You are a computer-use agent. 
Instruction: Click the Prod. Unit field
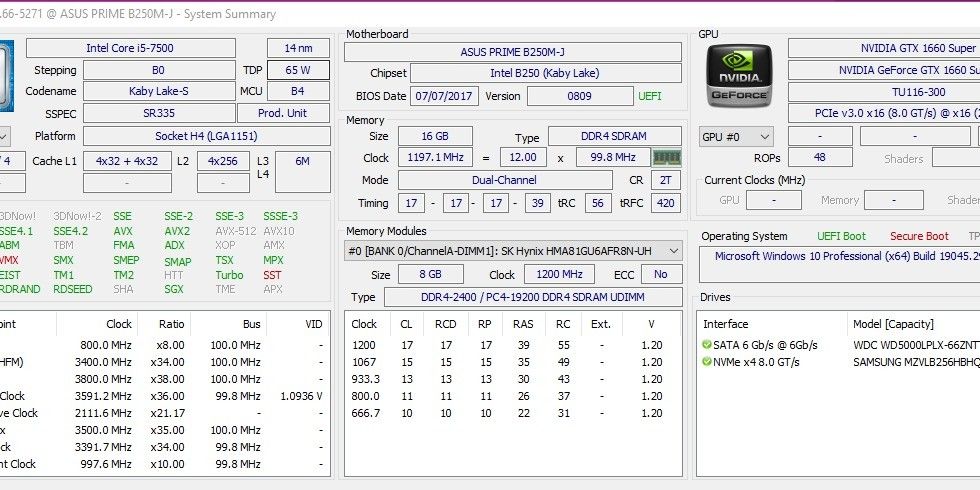(x=283, y=113)
